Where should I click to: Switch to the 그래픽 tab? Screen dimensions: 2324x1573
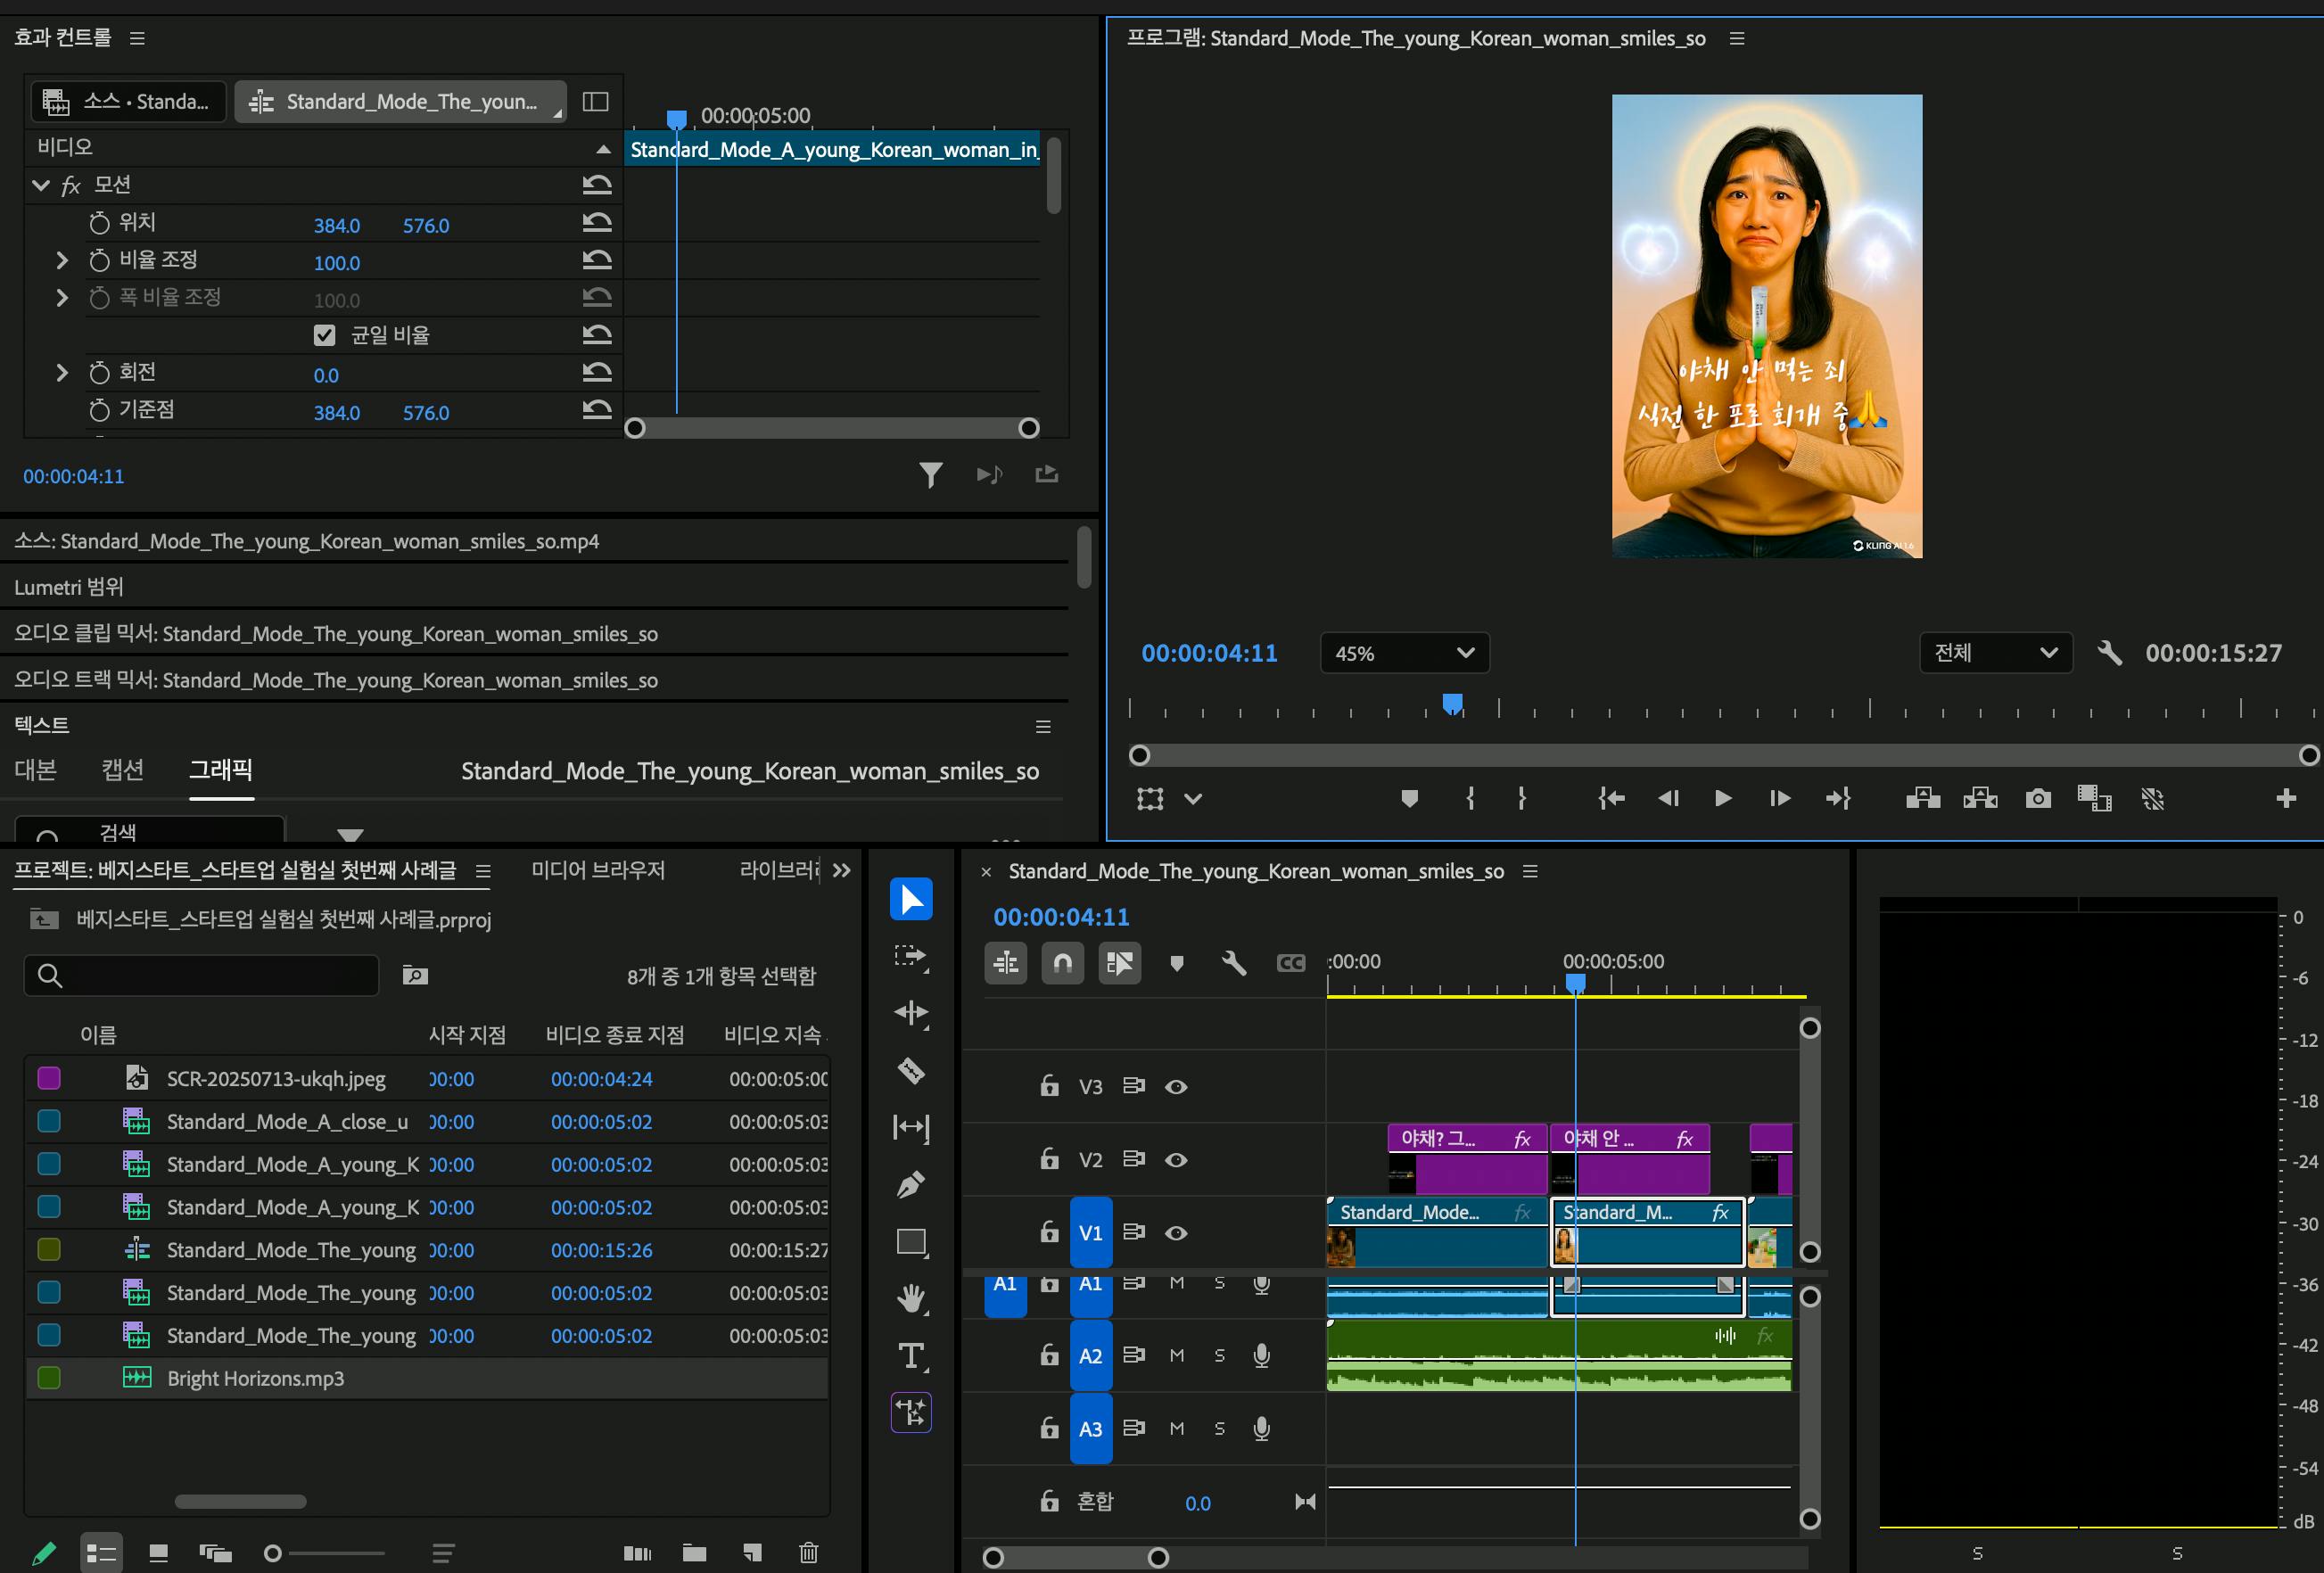221,769
